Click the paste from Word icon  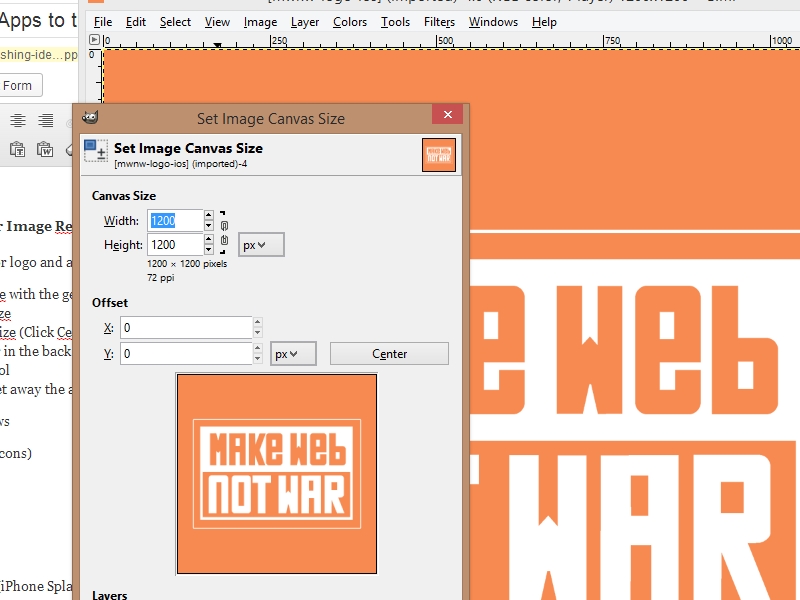point(45,149)
